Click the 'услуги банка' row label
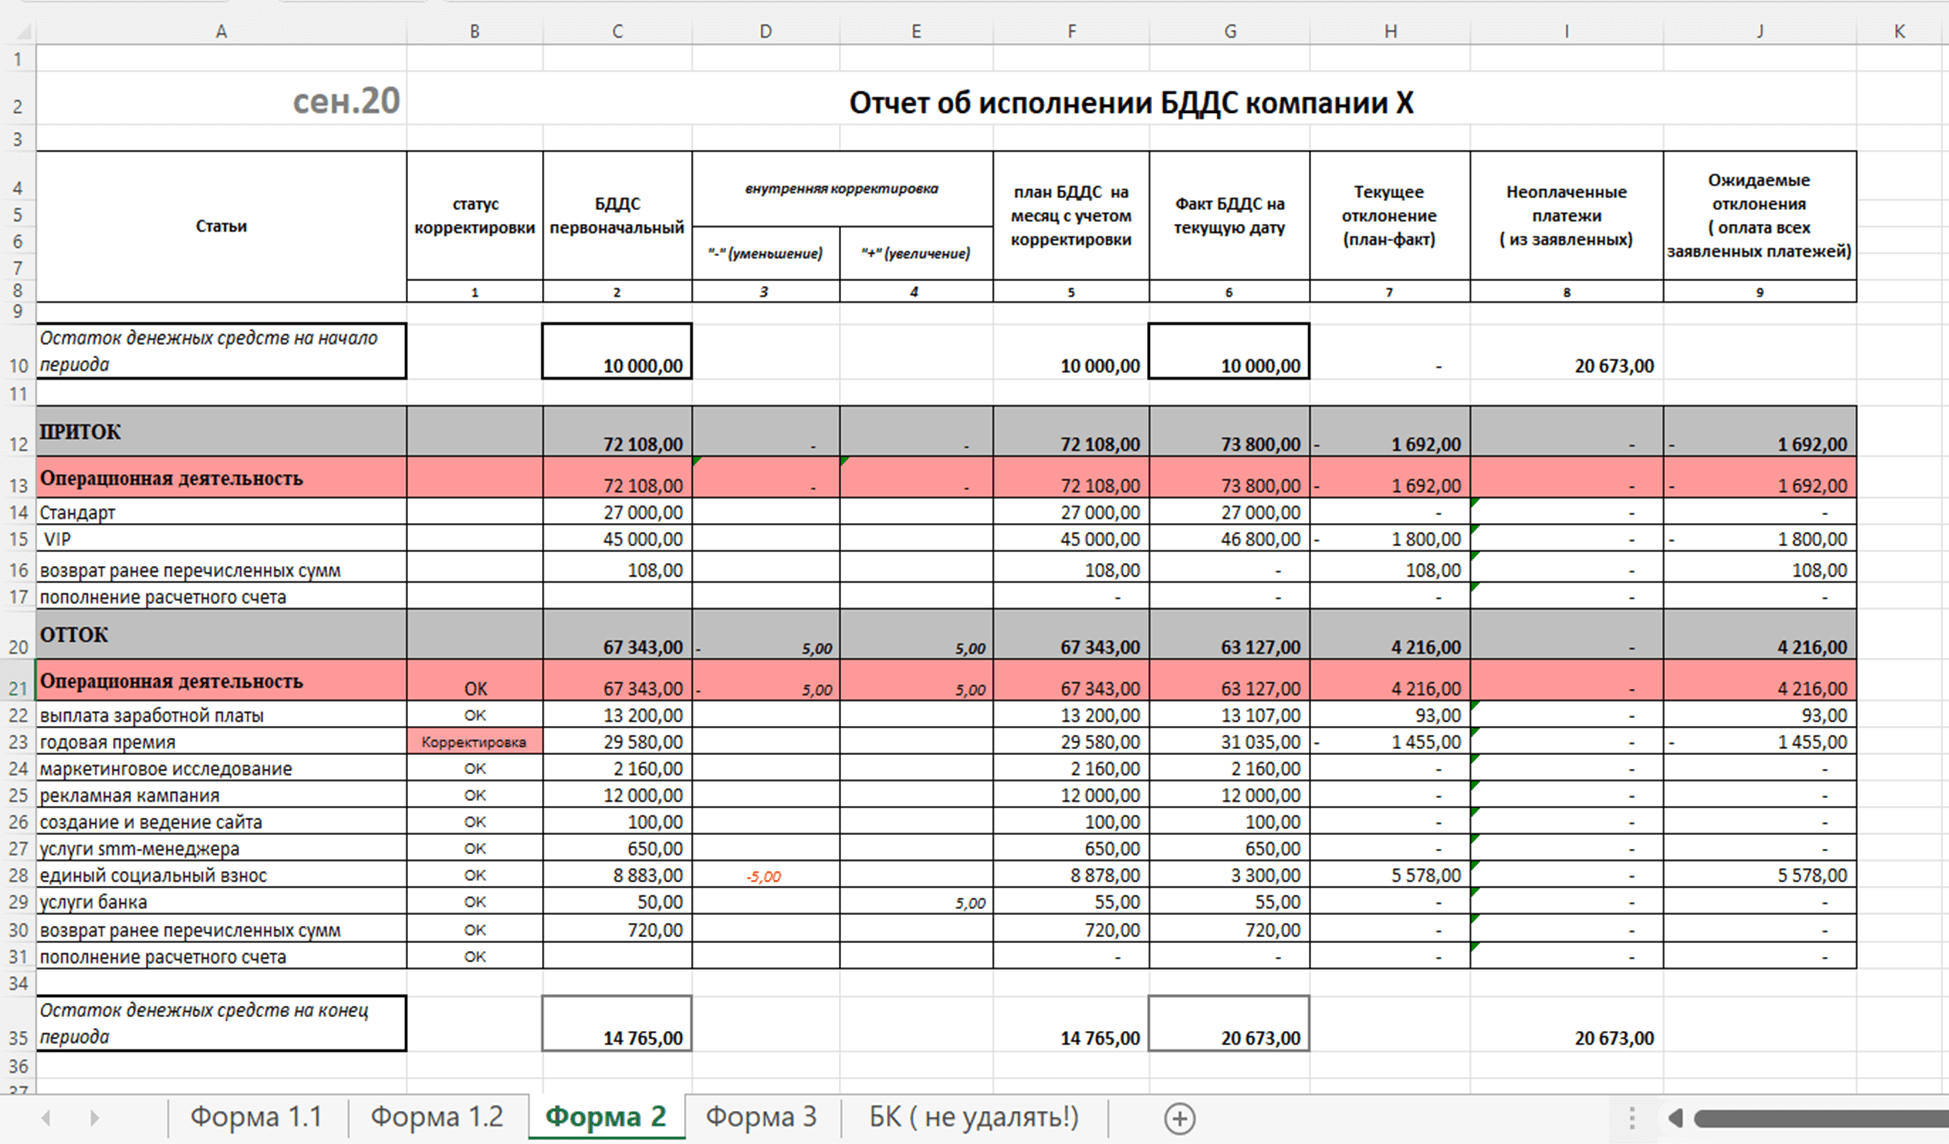 221,902
